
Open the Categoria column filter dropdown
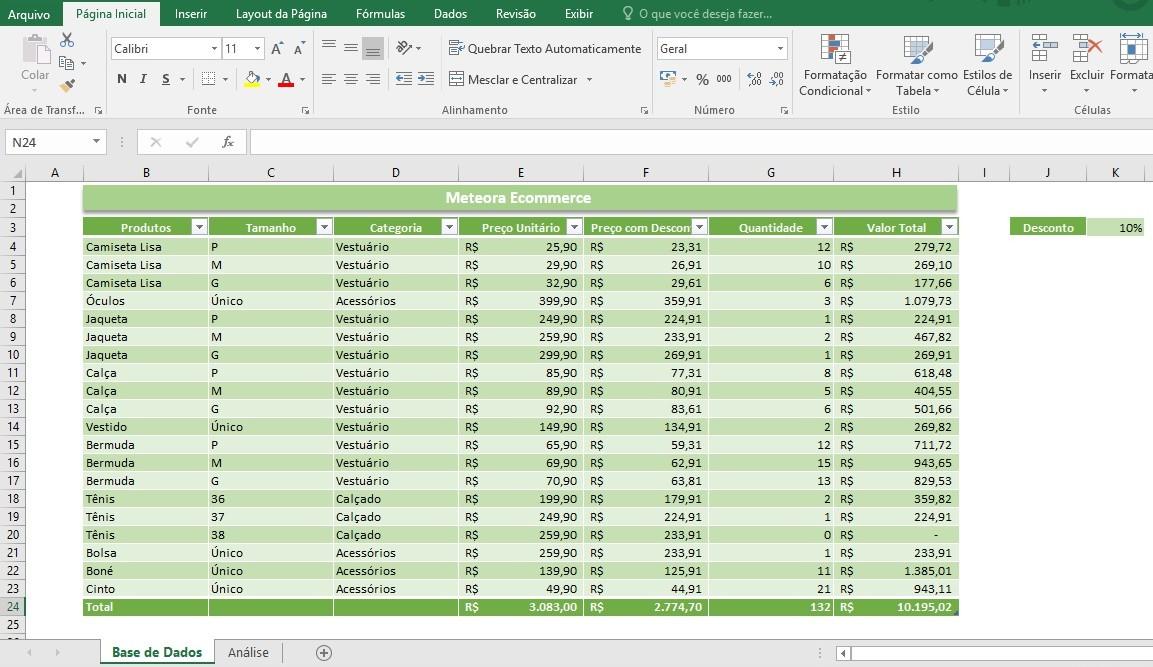(448, 227)
